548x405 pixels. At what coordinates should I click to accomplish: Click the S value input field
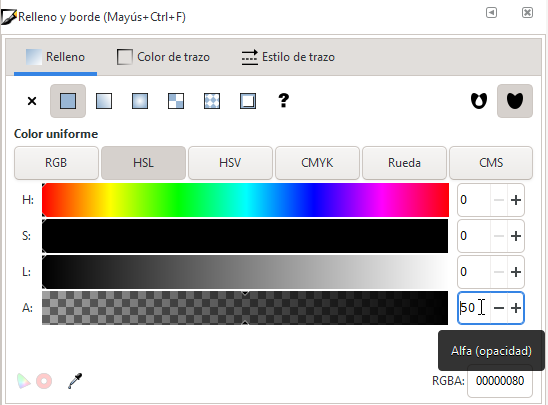coord(474,236)
